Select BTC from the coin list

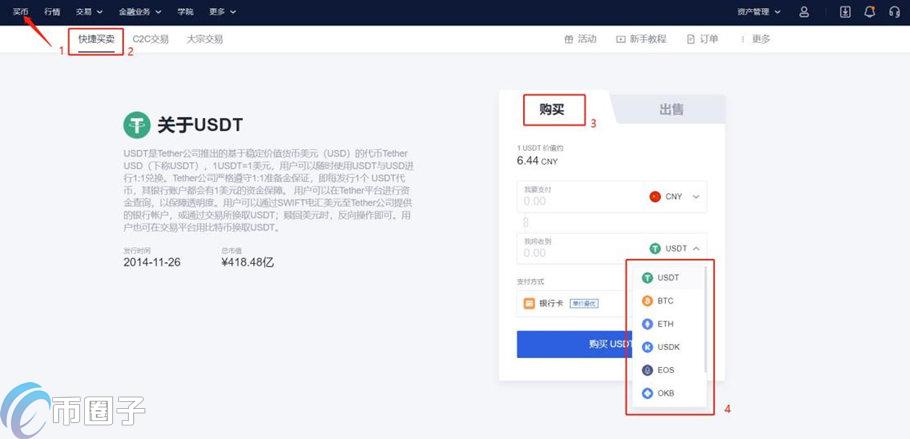[x=665, y=300]
